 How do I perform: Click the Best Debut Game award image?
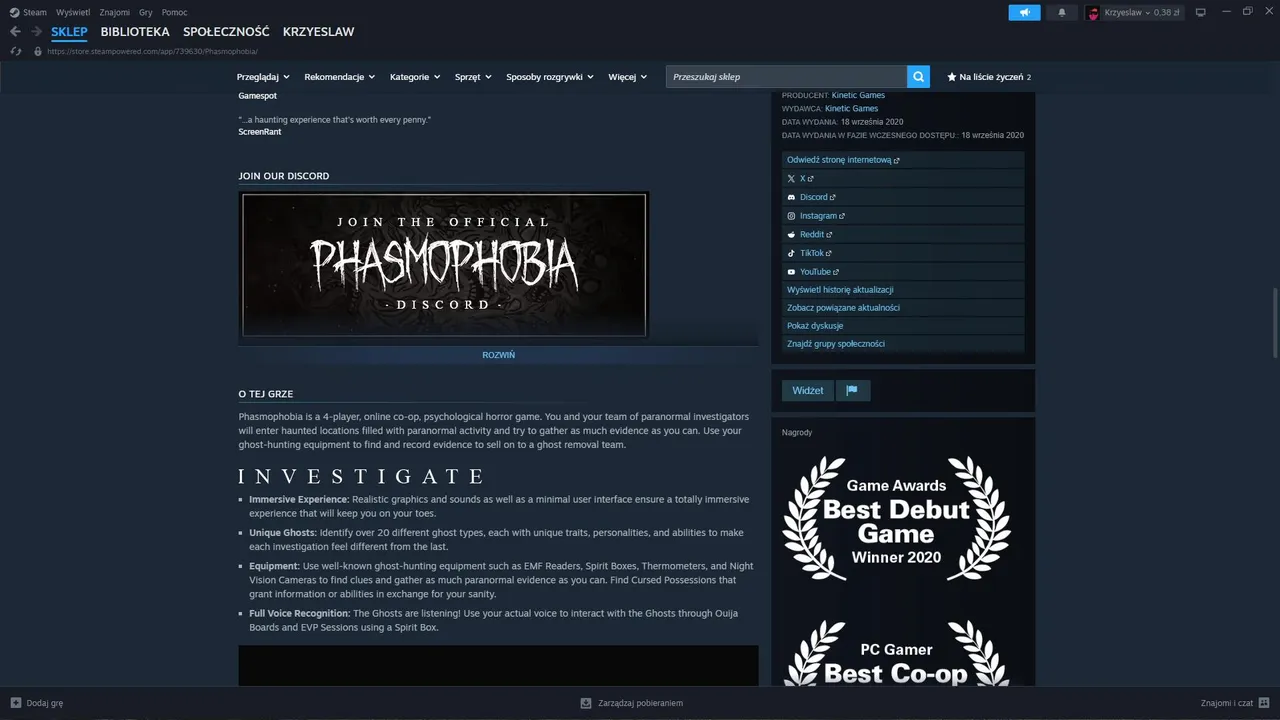tap(896, 520)
